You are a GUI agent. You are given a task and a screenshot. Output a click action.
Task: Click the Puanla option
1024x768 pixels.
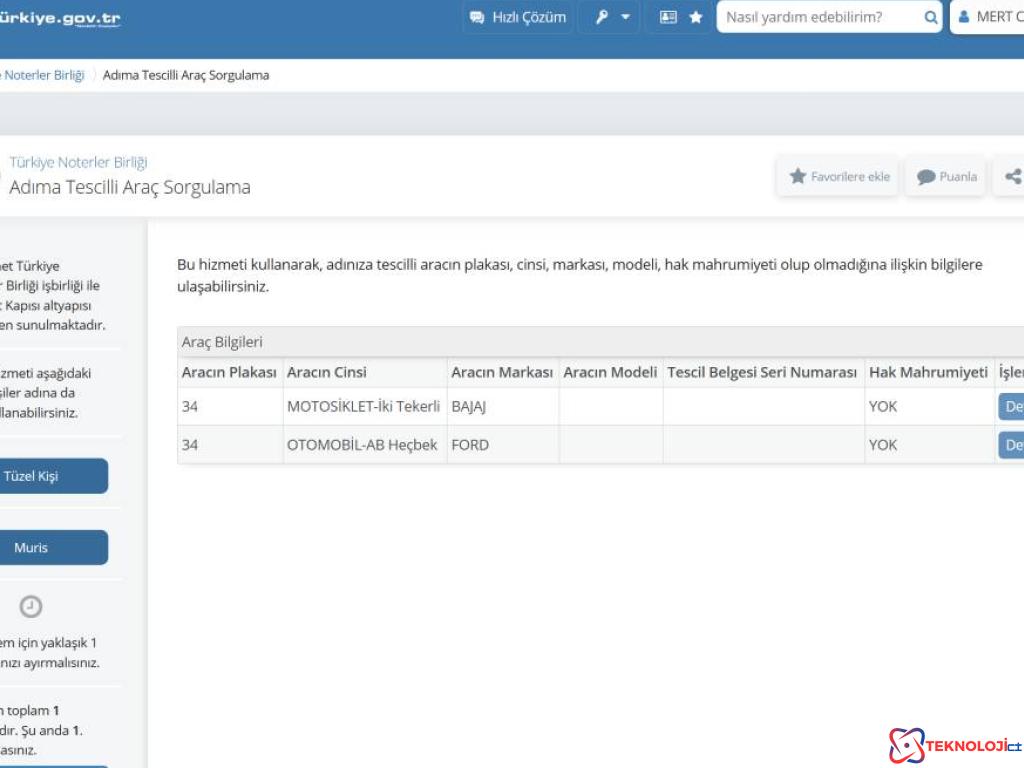coord(944,176)
